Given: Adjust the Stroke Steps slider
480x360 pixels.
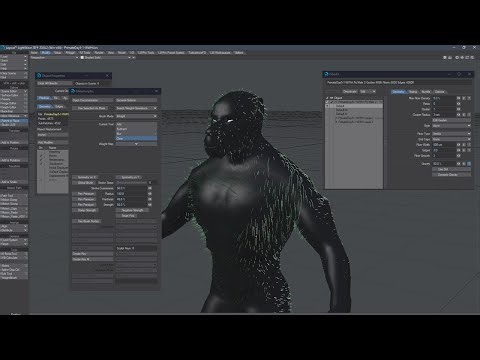Looking at the screenshot, I should click(131, 183).
